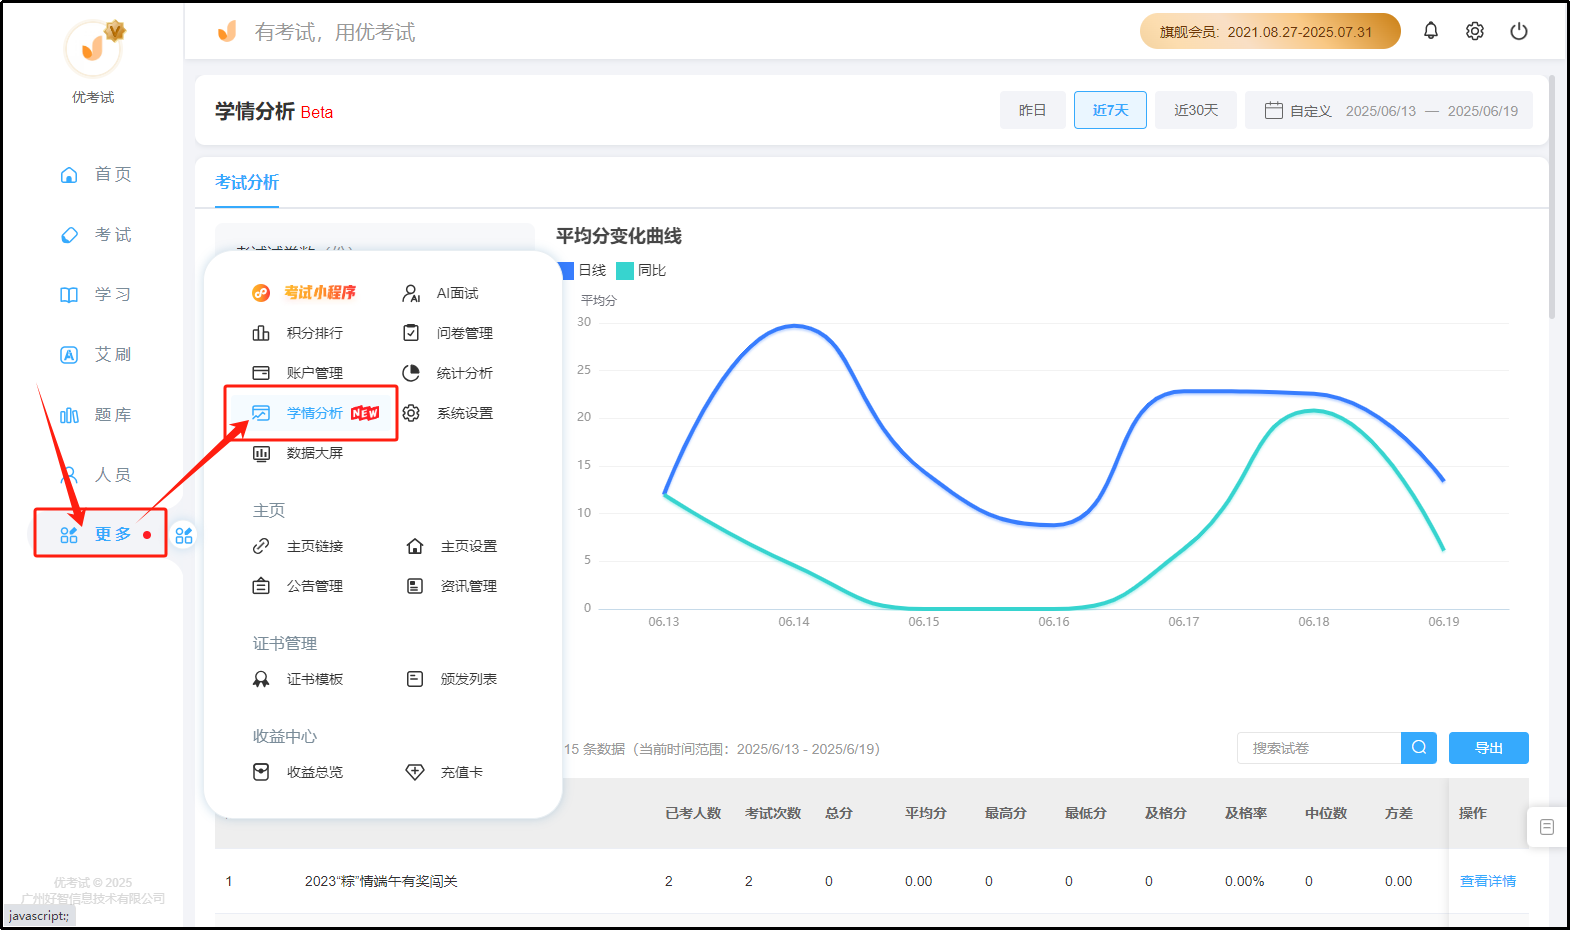Click the grid icon beside 更多
This screenshot has height=932, width=1570.
[x=184, y=536]
